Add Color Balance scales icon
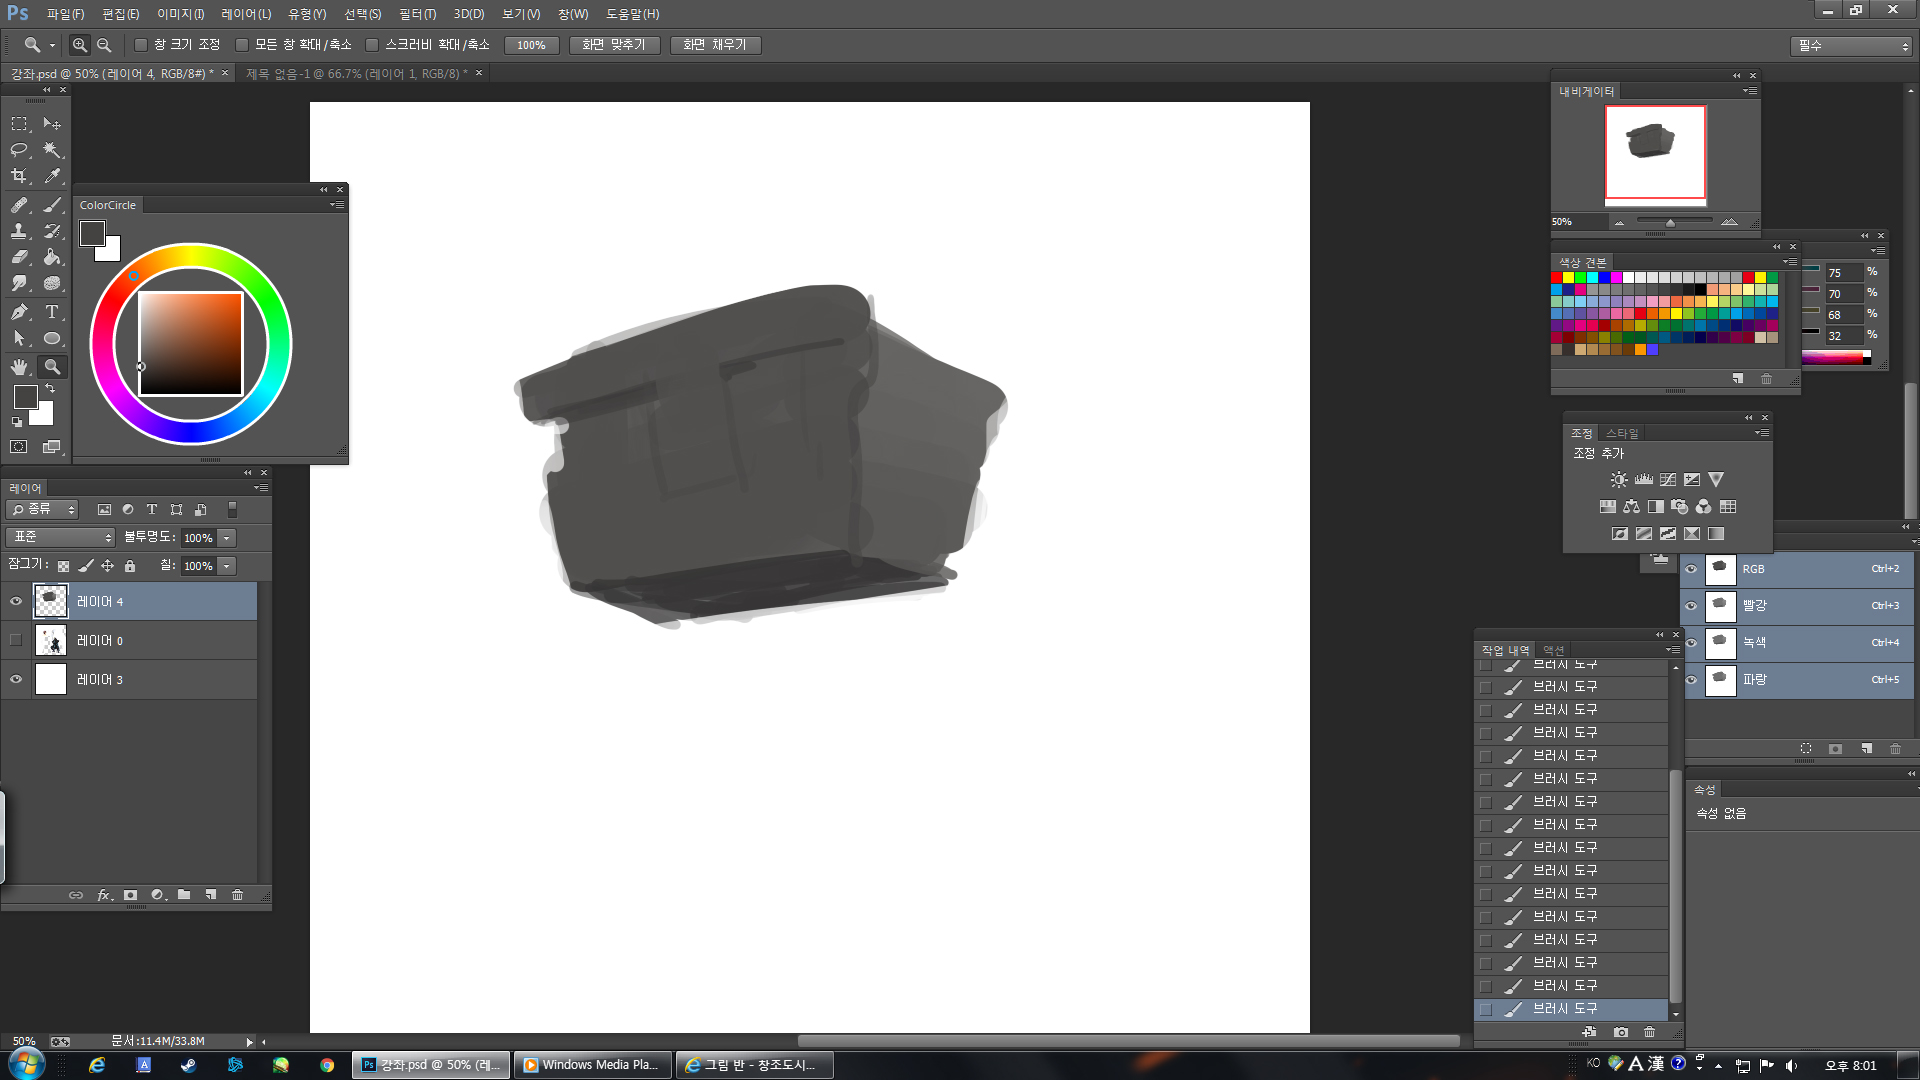The width and height of the screenshot is (1920, 1080). [1632, 507]
